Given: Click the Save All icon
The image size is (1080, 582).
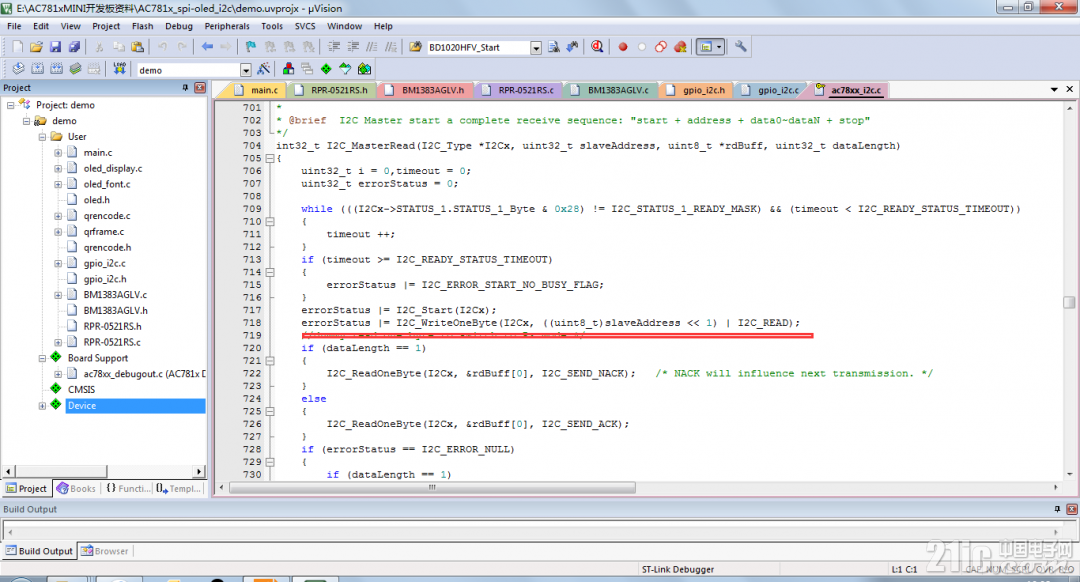Looking at the screenshot, I should [74, 47].
